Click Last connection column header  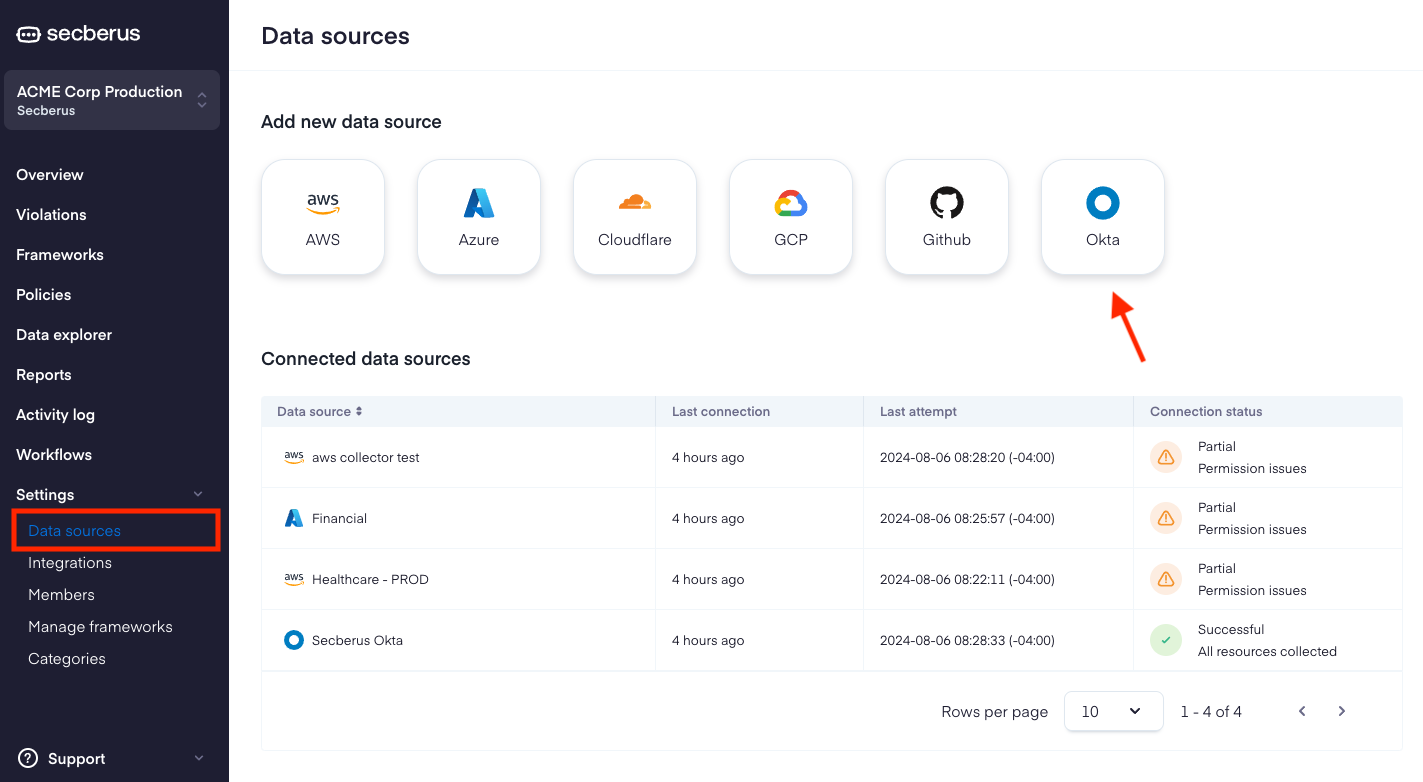point(721,411)
